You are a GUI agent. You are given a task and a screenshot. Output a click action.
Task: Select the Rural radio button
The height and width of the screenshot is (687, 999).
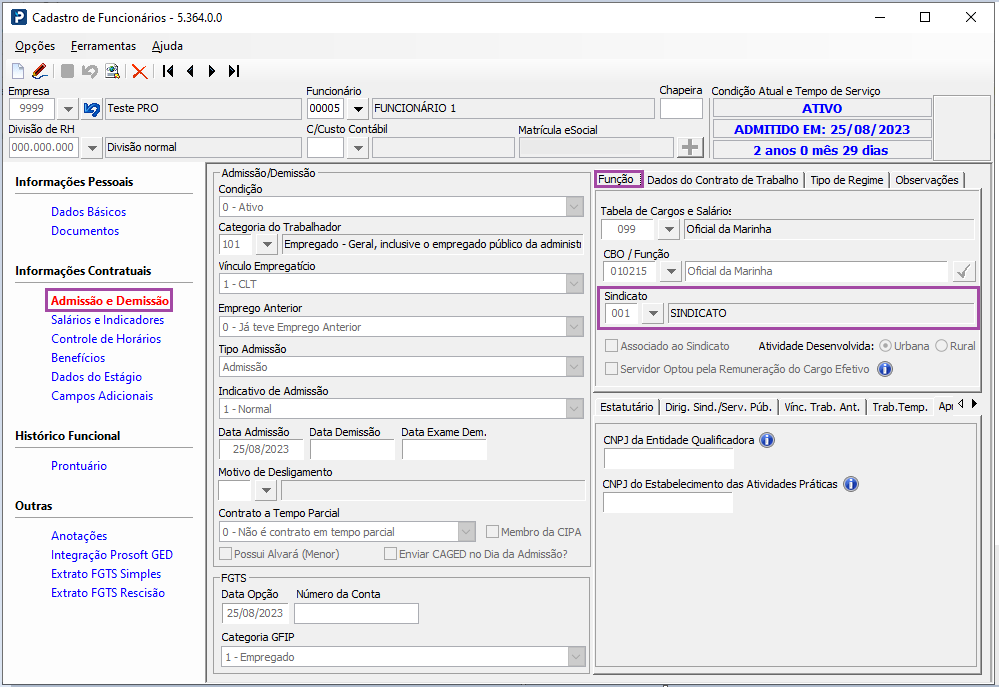coord(942,346)
